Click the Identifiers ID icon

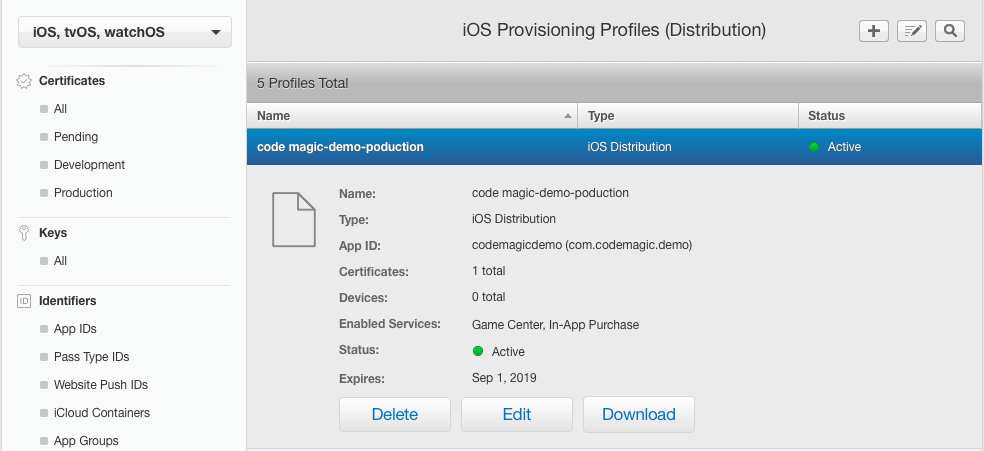point(24,301)
